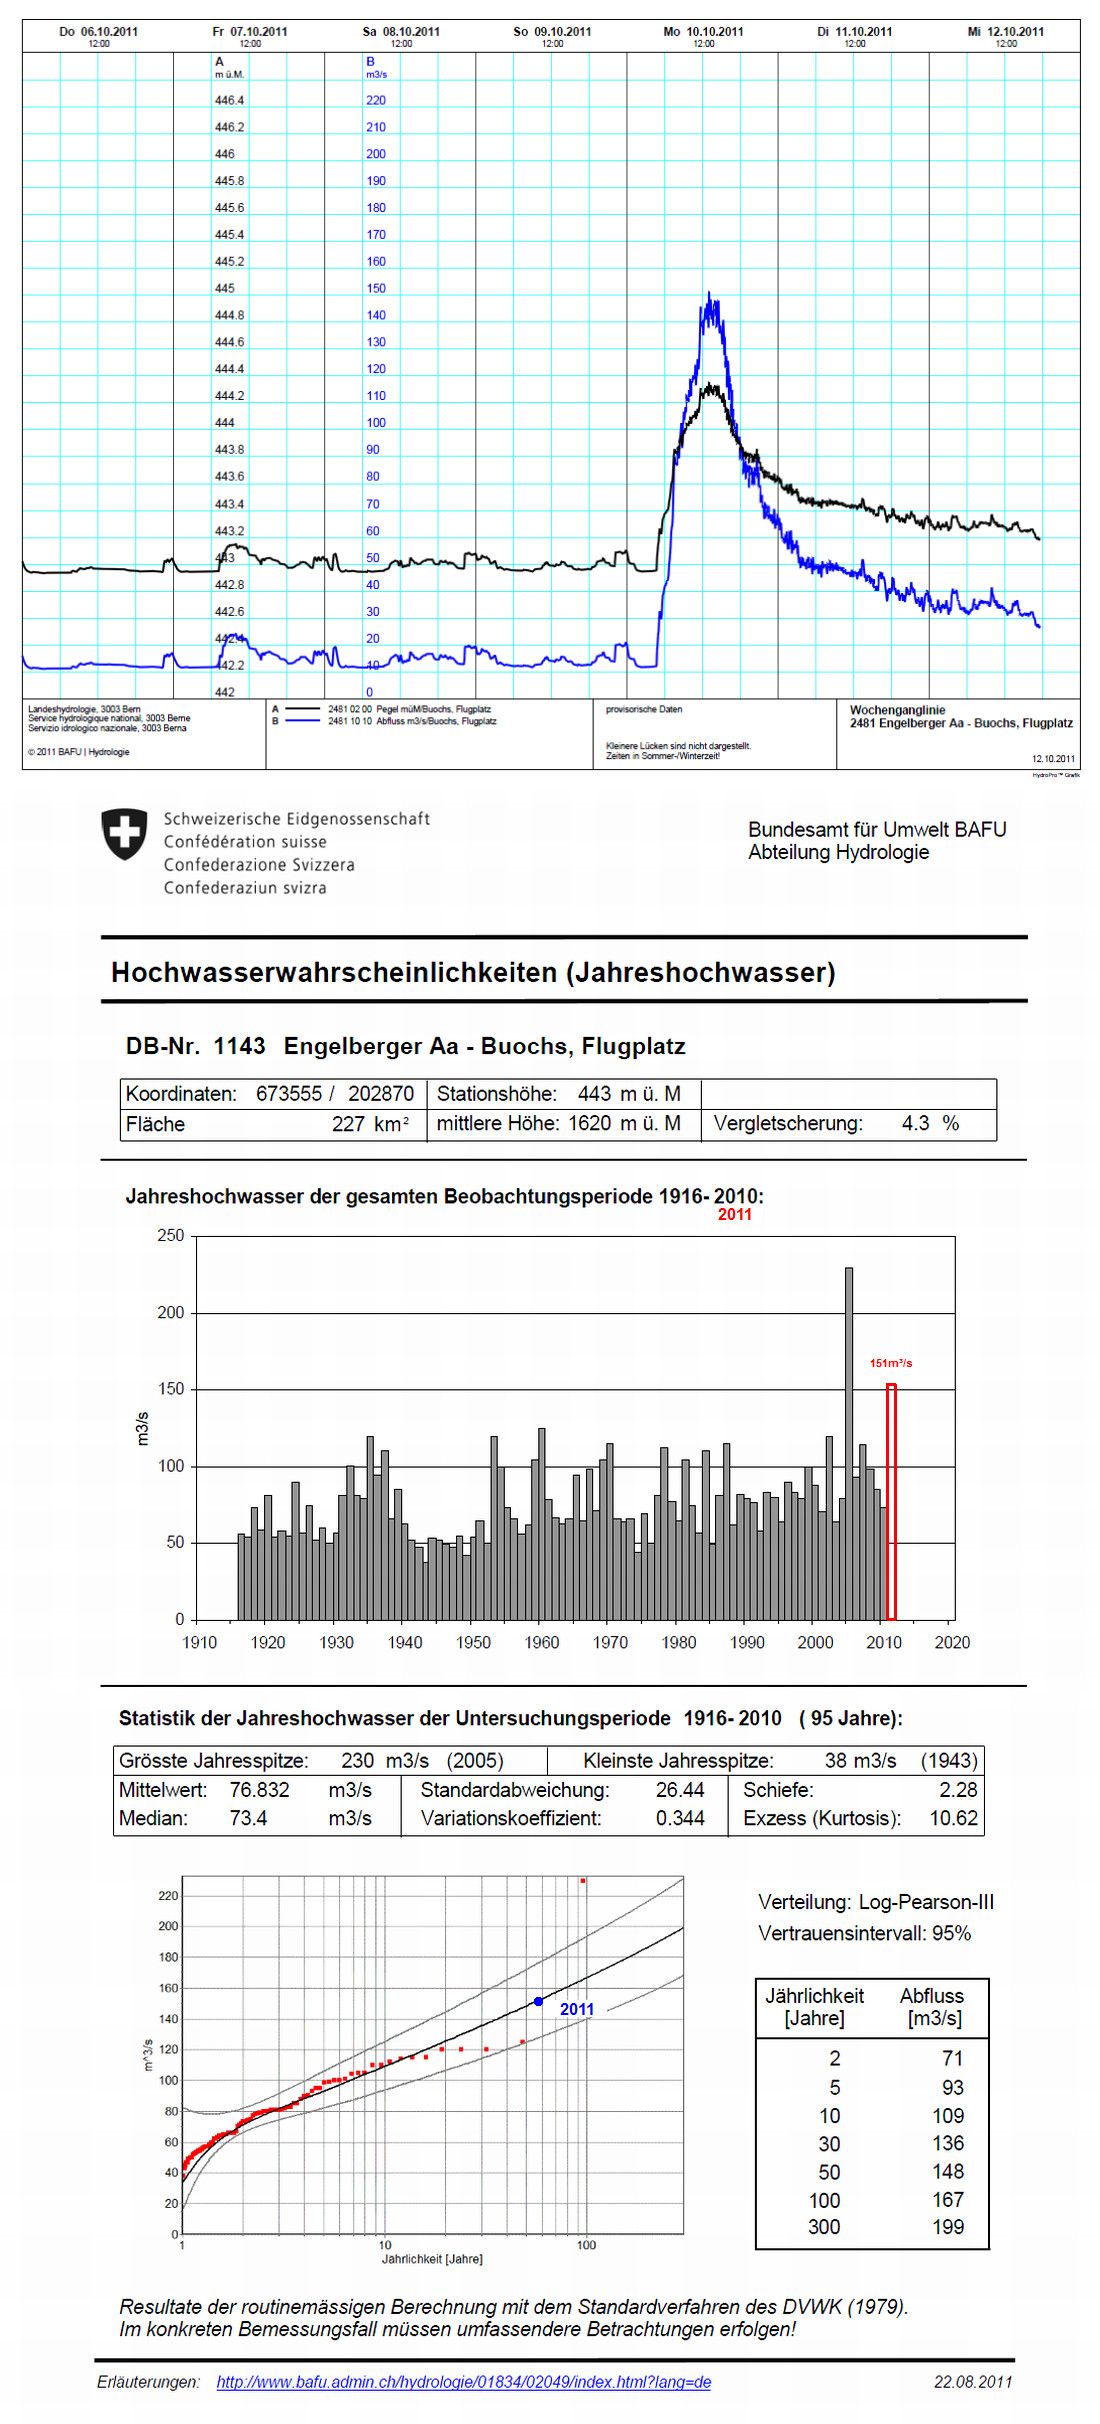Click the Jährlichkeit 100 row value '167'
This screenshot has width=1100, height=2424.
click(948, 2199)
